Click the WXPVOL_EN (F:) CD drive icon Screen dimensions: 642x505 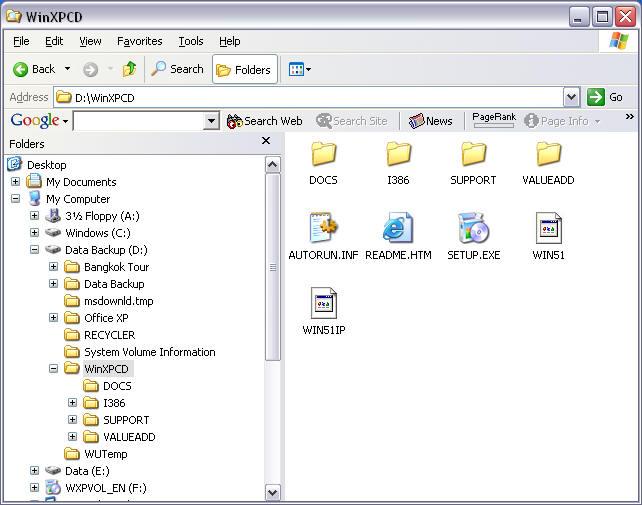[53, 487]
